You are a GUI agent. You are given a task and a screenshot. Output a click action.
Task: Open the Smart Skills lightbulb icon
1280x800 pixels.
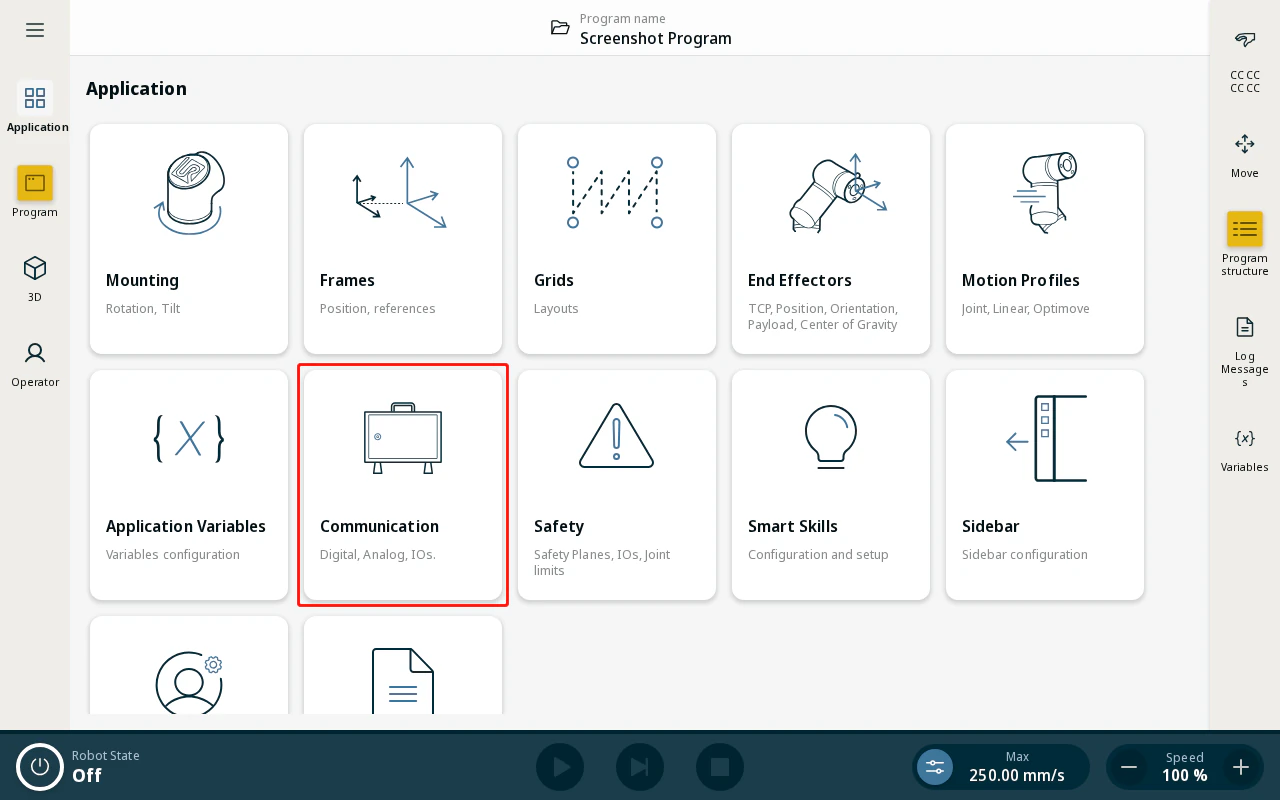point(831,437)
